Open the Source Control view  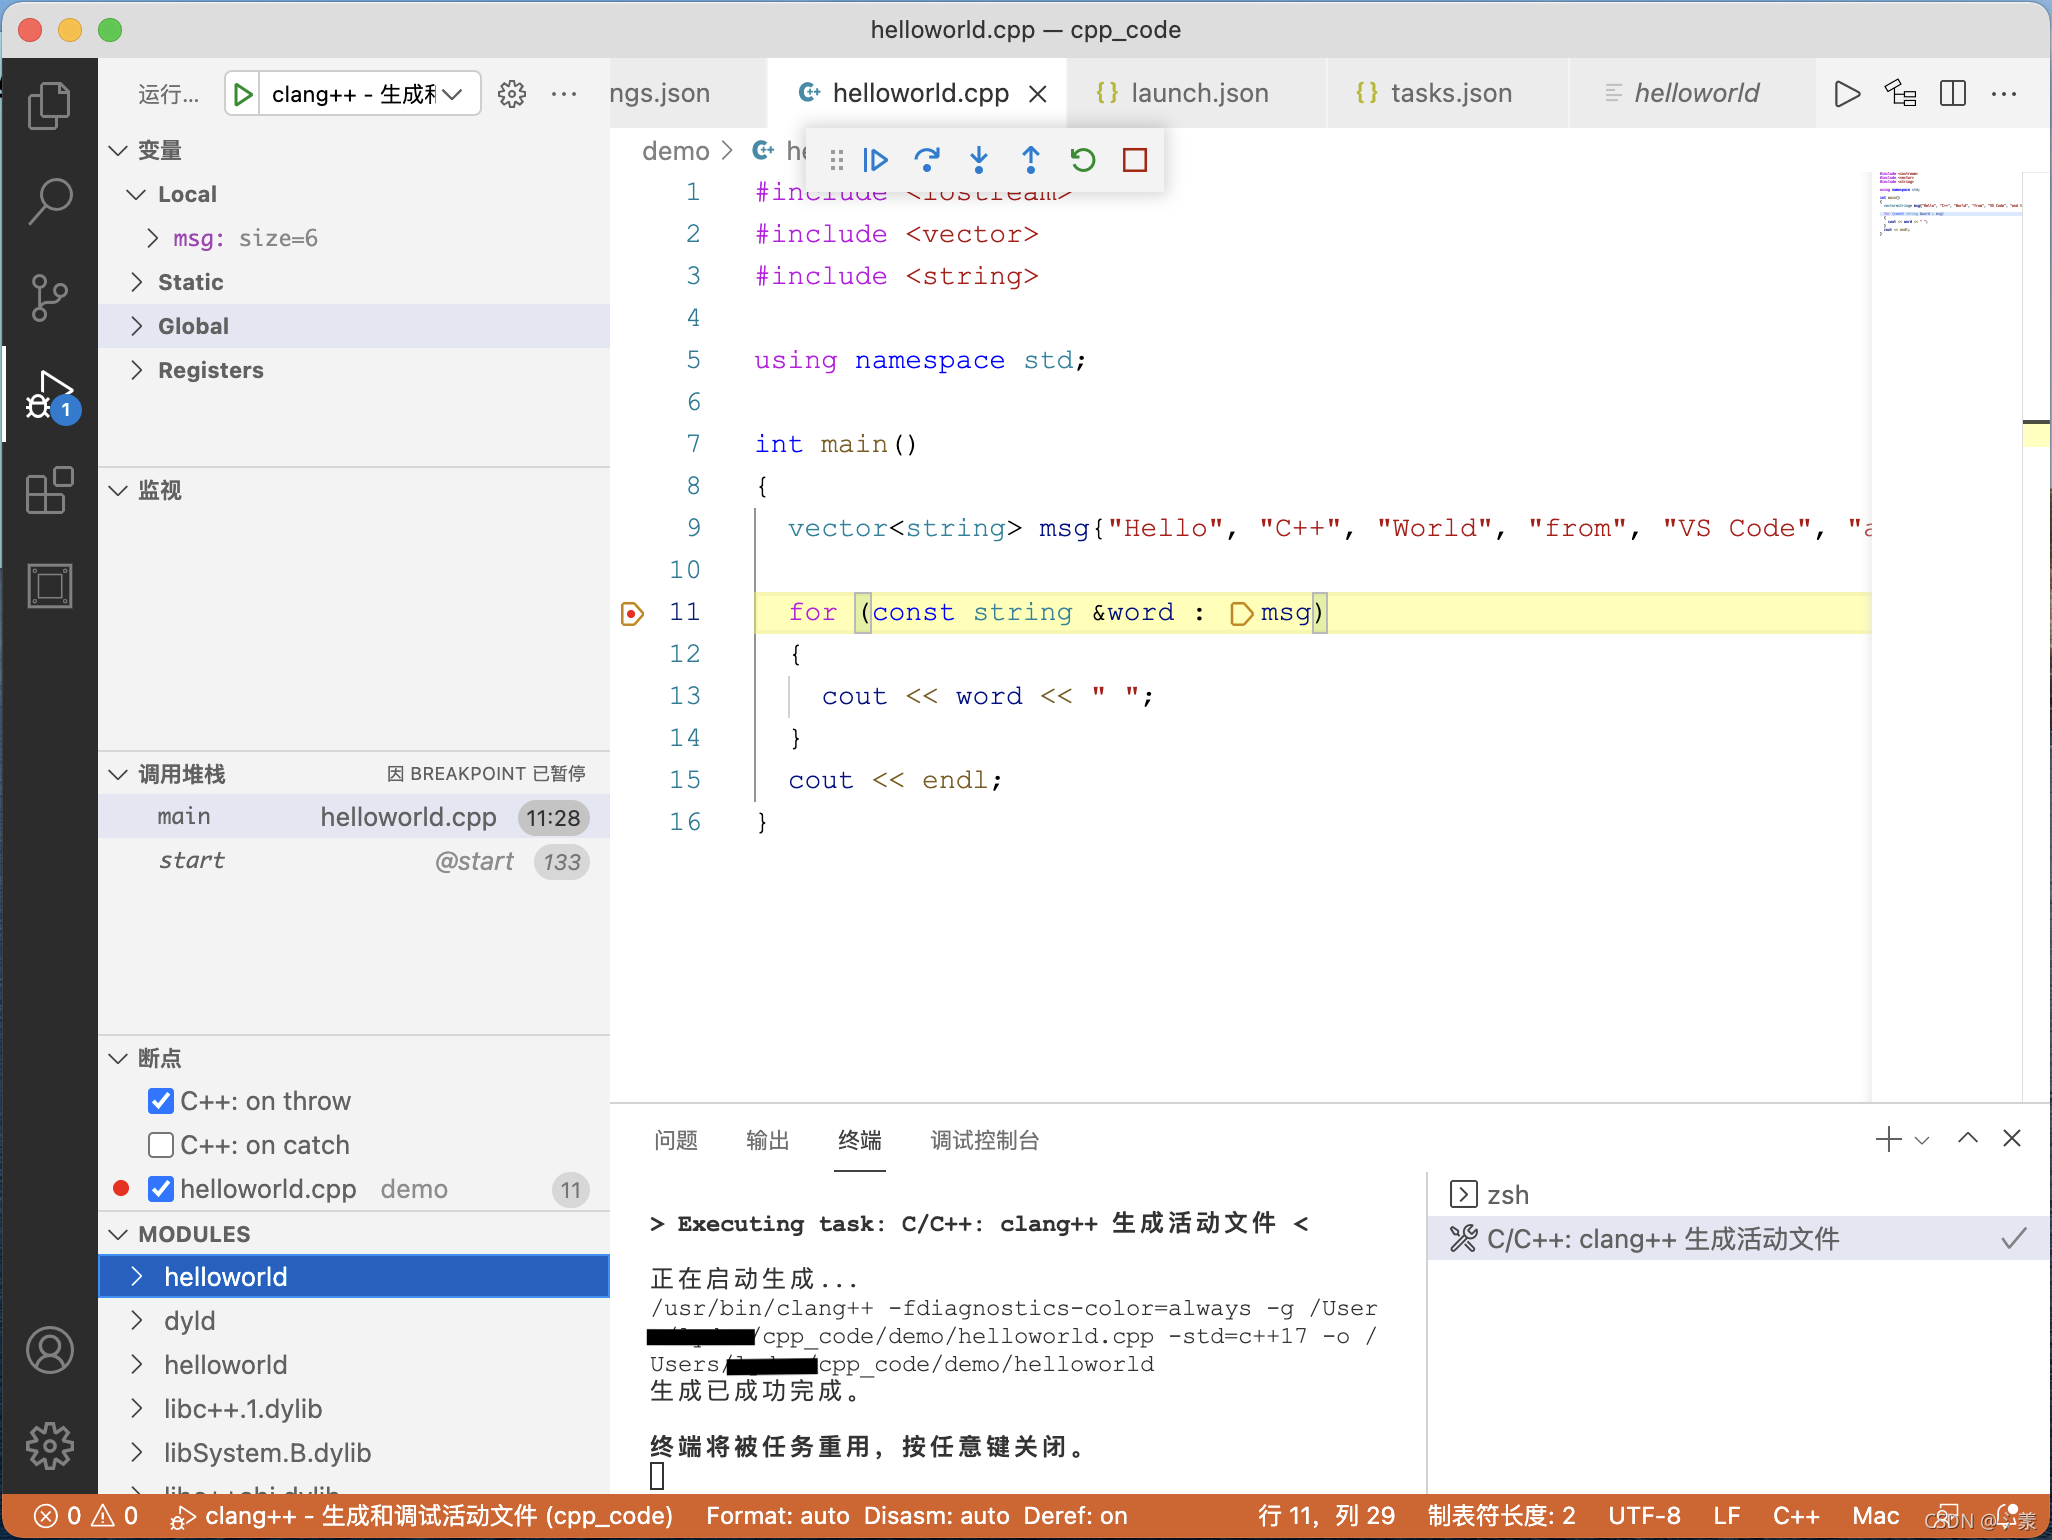click(x=49, y=297)
